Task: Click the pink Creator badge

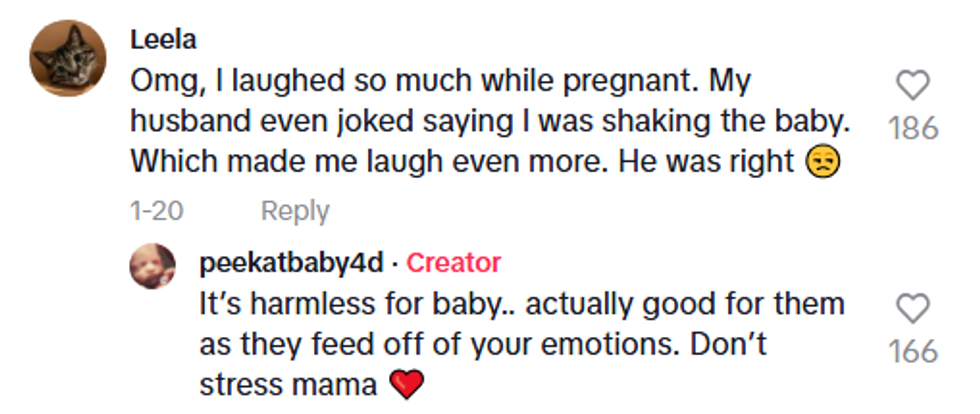Action: [454, 263]
